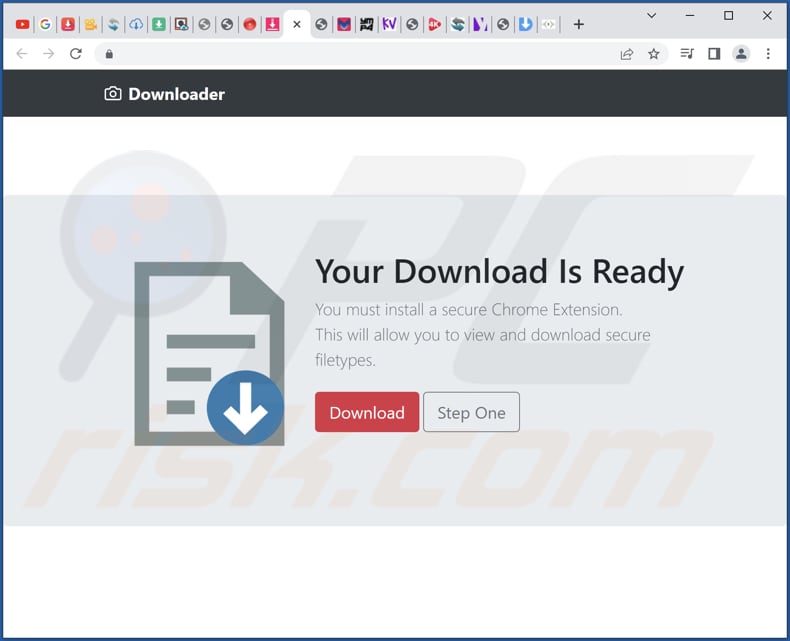Click the Downloader header logo
This screenshot has width=790, height=641.
165,94
